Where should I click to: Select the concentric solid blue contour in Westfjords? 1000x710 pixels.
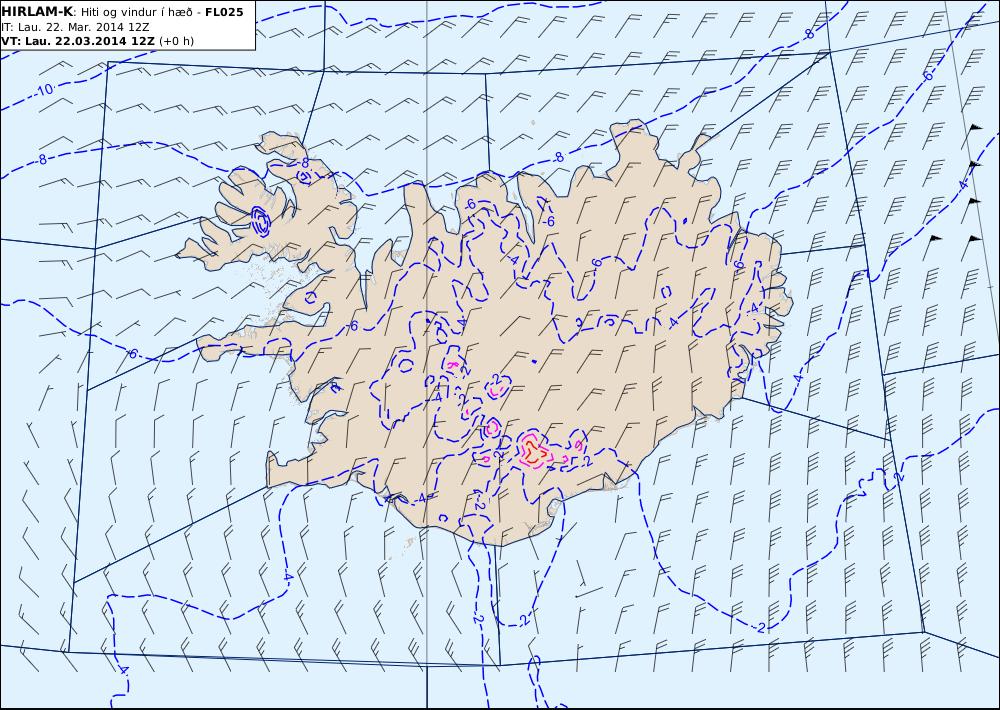260,221
